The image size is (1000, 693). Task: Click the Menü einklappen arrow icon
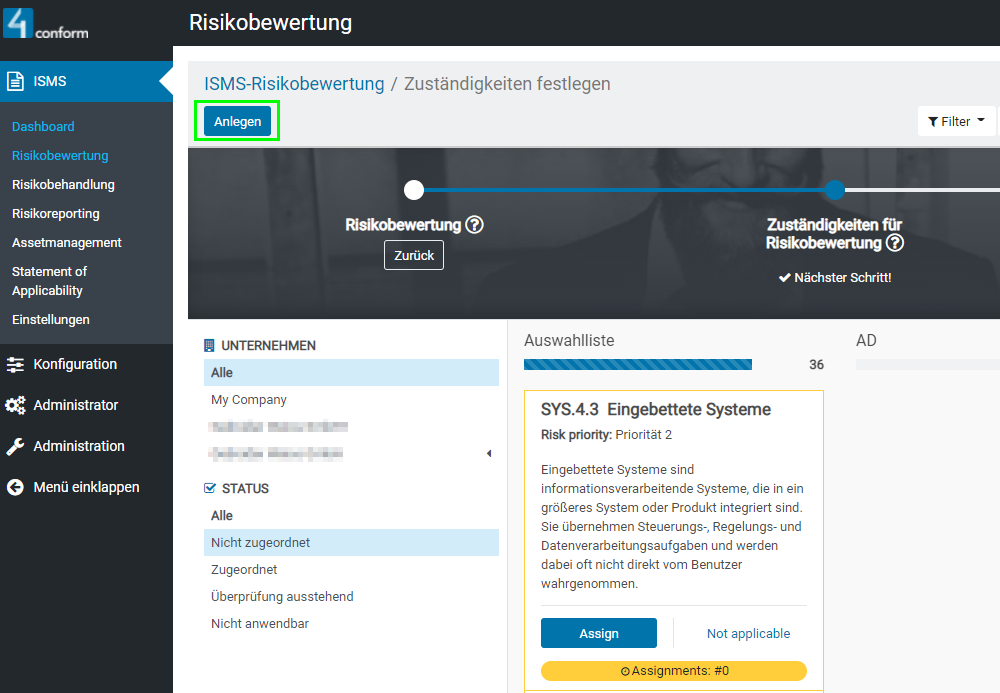(x=16, y=488)
